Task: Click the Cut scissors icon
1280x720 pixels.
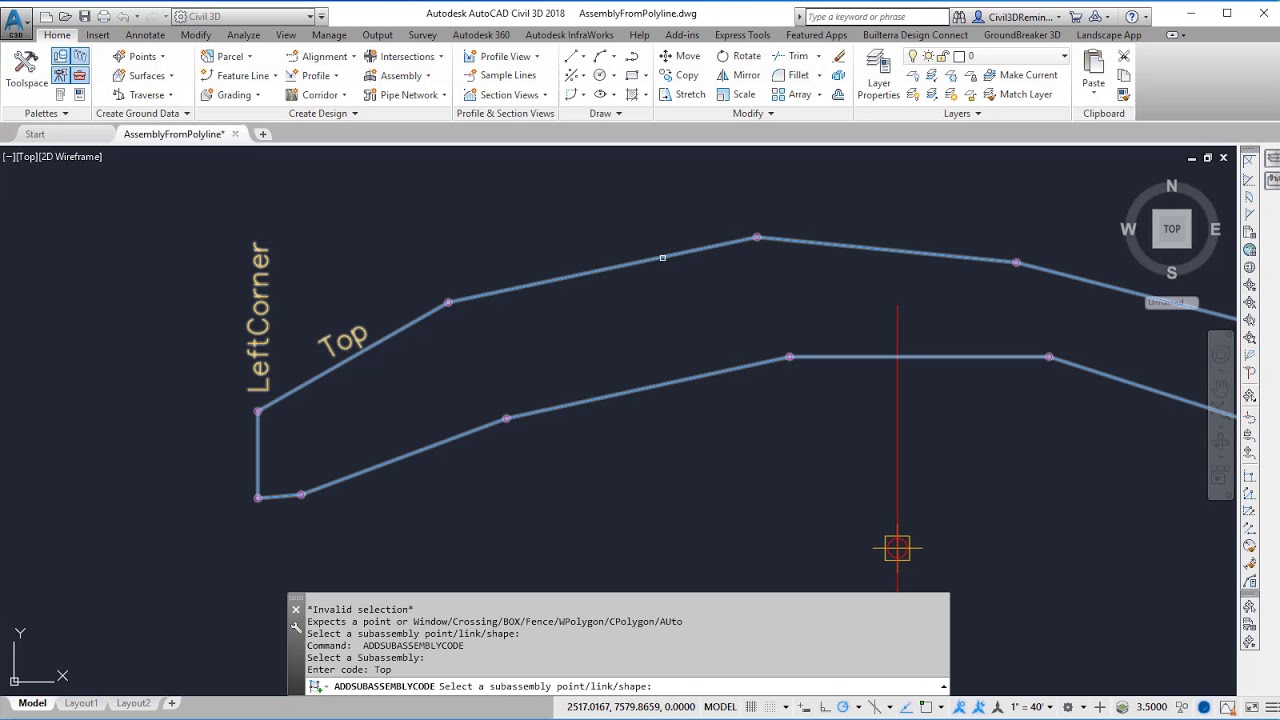Action: [1124, 56]
